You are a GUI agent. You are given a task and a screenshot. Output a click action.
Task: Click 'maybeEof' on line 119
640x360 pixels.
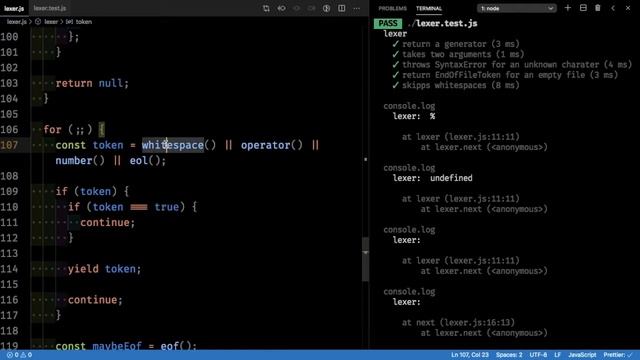coord(117,346)
